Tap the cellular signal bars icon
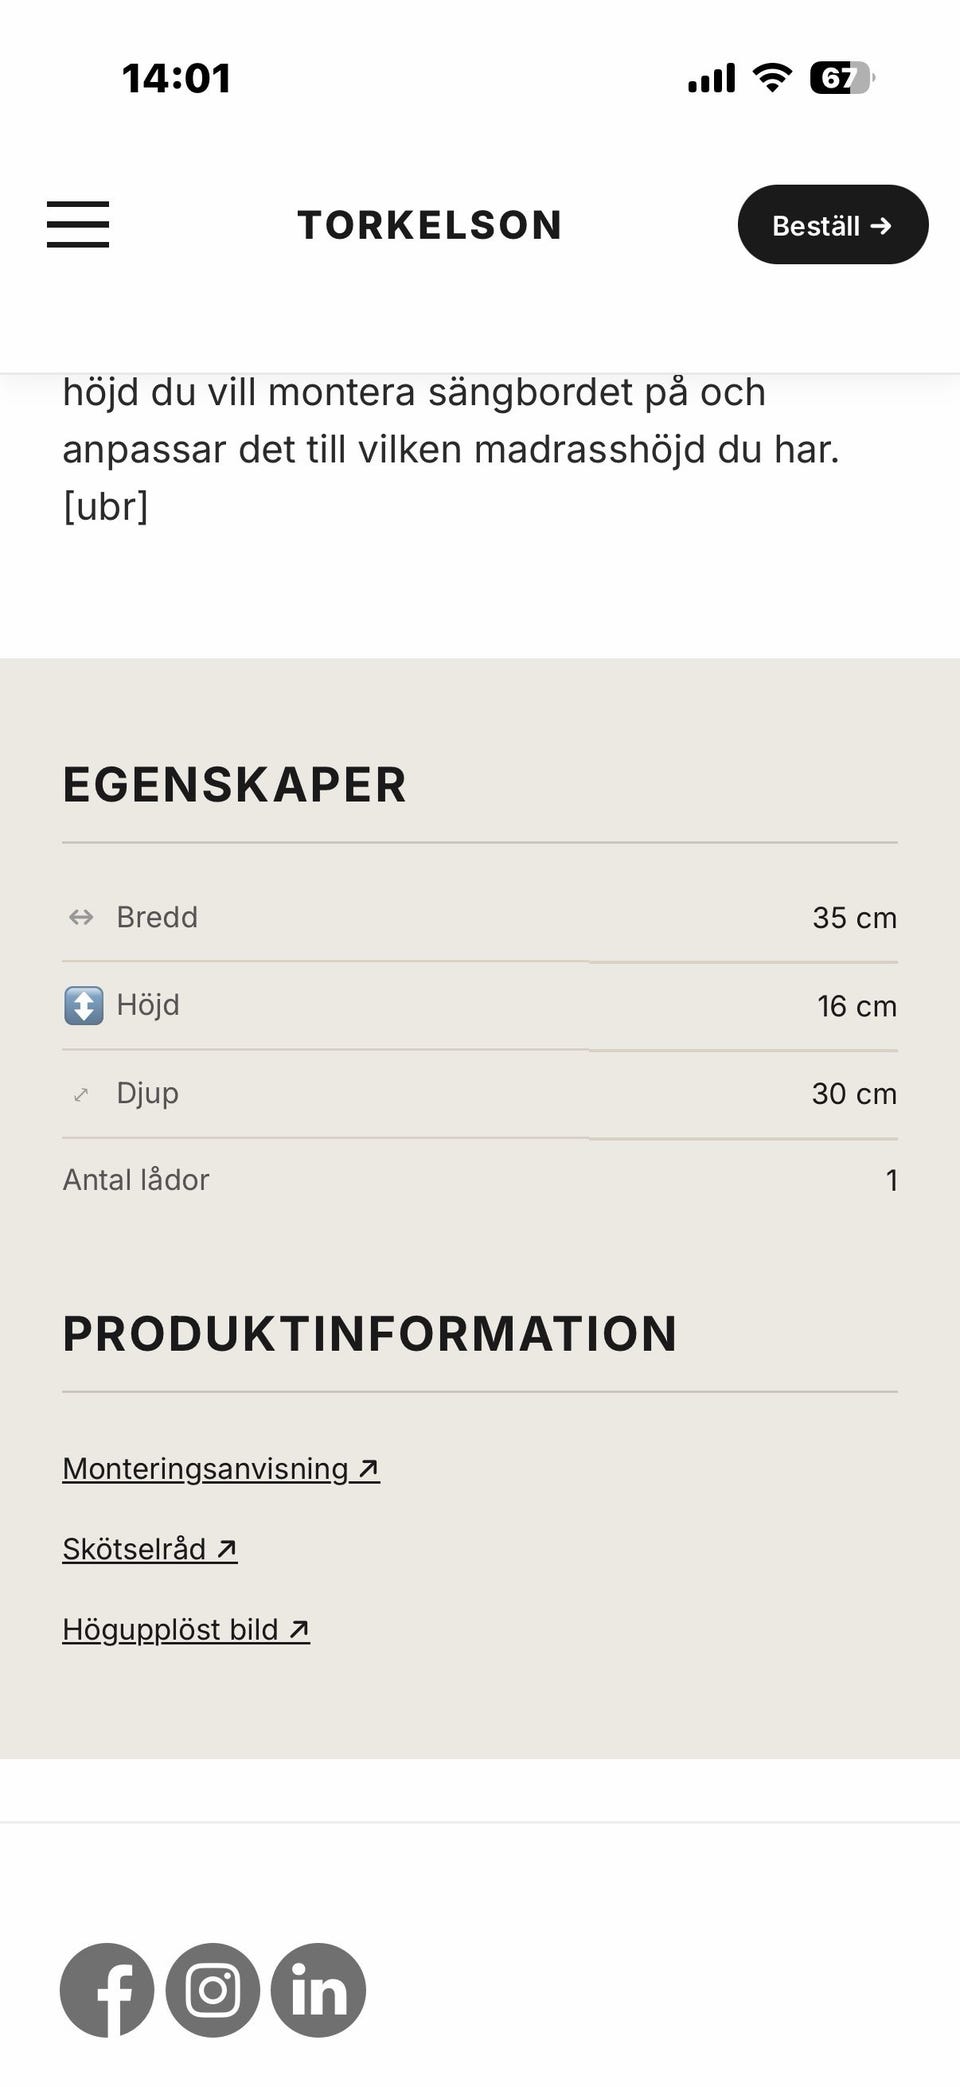Viewport: 960px width, 2087px height. pyautogui.click(x=711, y=78)
